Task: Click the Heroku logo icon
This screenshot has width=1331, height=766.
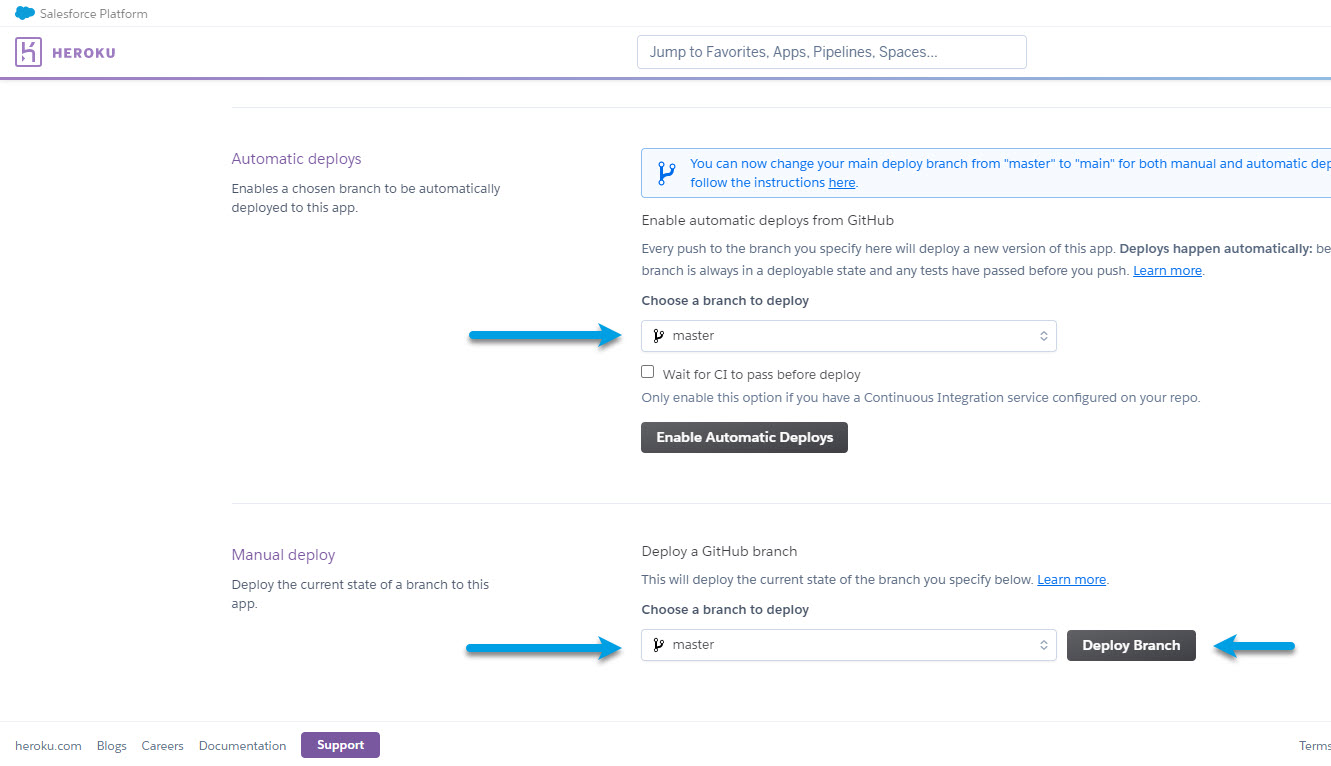Action: (28, 52)
